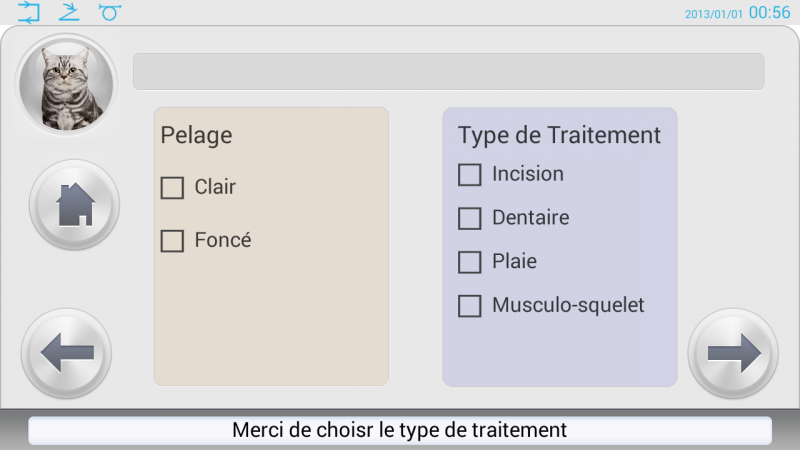Click the bottom instruction message bar

[400, 430]
